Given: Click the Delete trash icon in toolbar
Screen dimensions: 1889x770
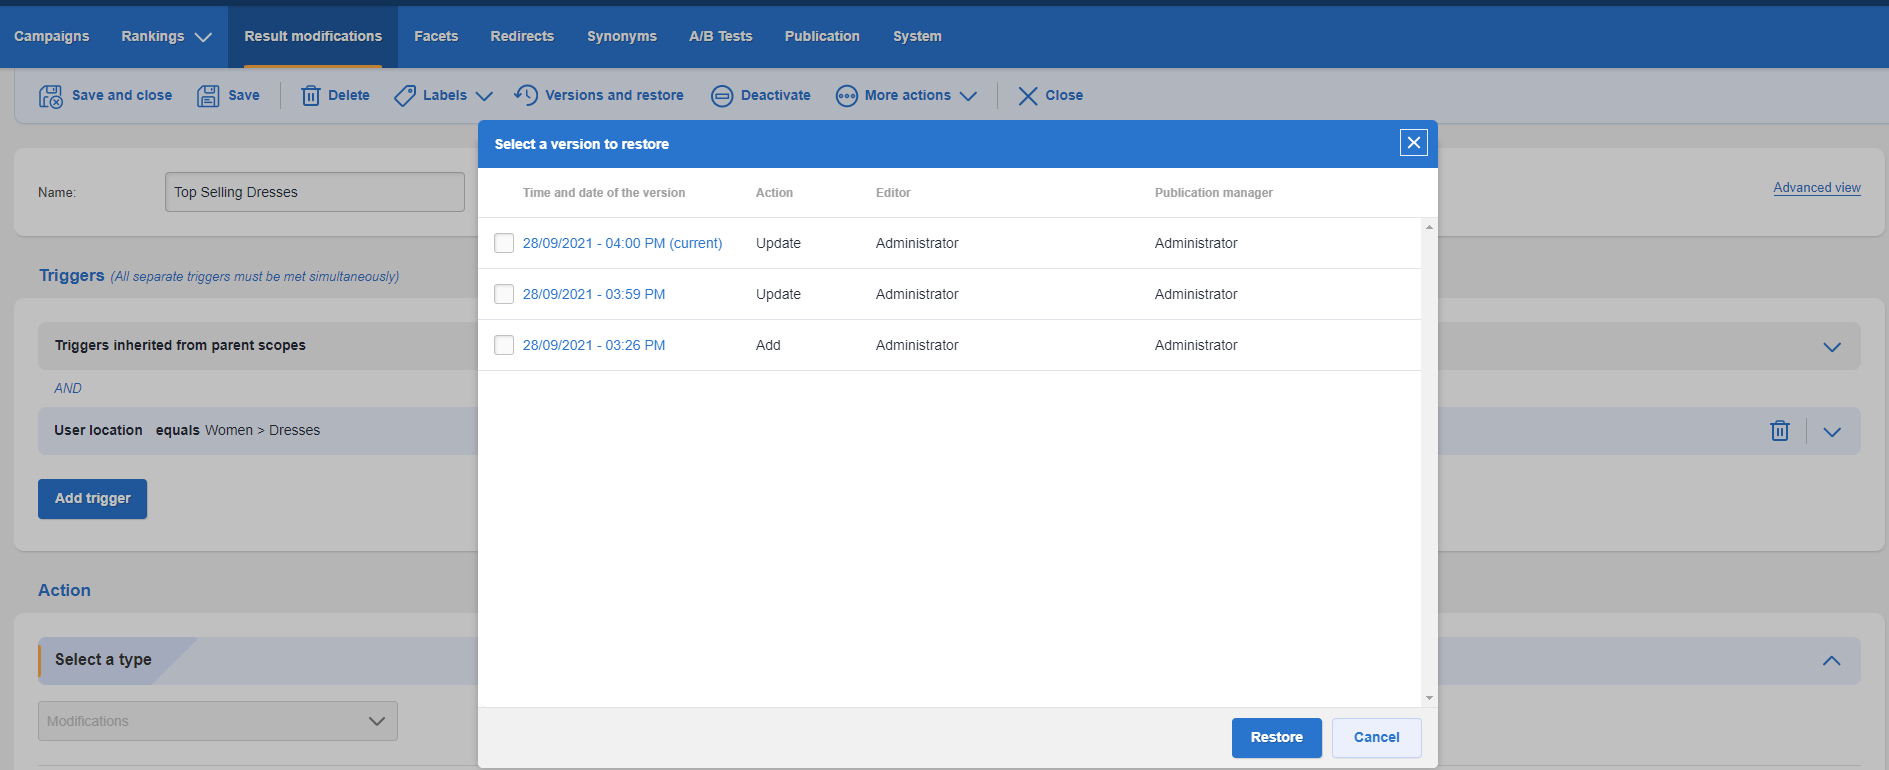Looking at the screenshot, I should (311, 96).
